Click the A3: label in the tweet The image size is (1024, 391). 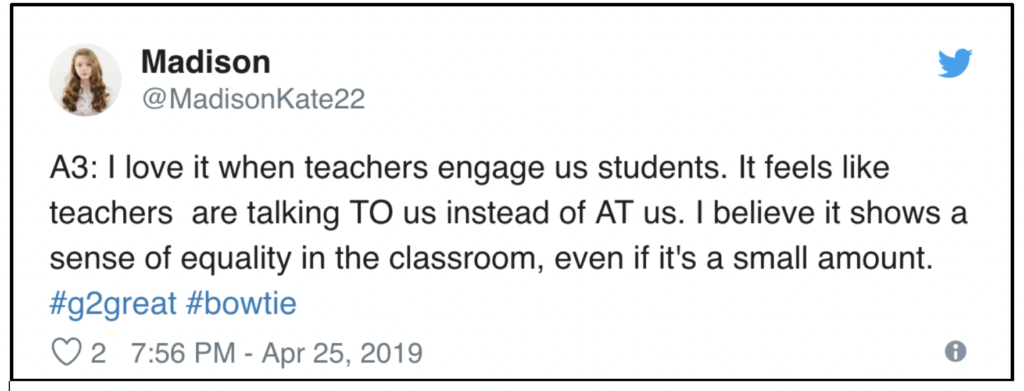pos(74,169)
